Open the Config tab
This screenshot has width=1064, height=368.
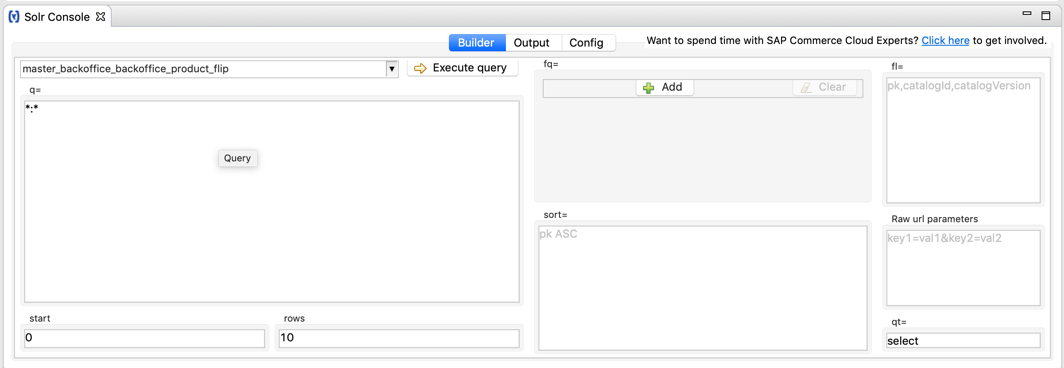pos(586,43)
